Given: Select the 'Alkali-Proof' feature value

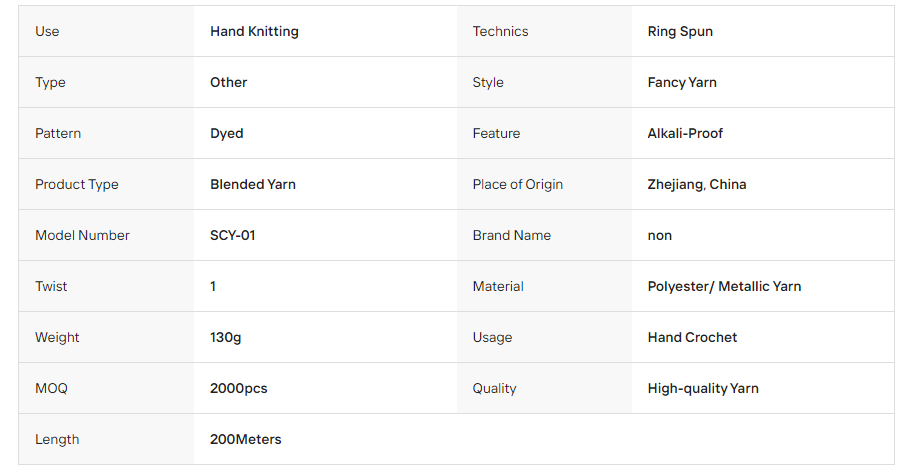Looking at the screenshot, I should pyautogui.click(x=685, y=133).
